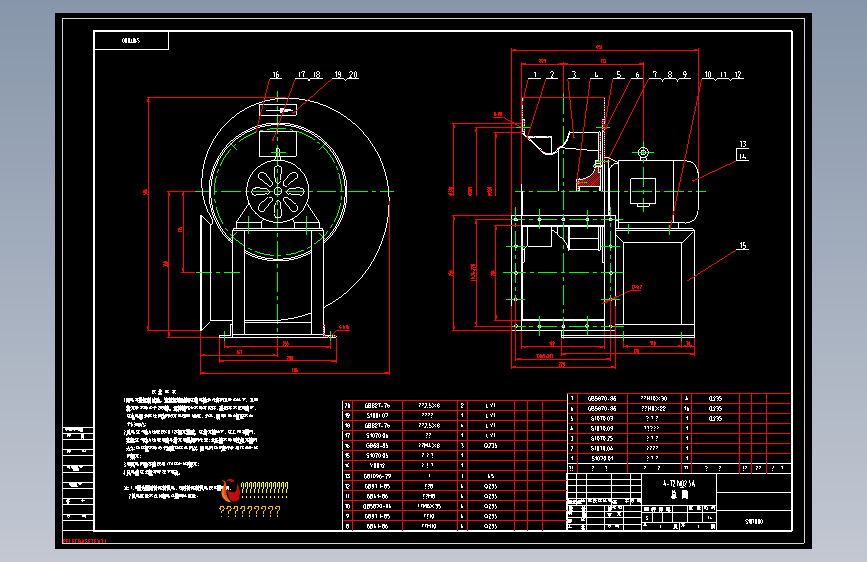Click GB5870-86 in parts list row 7
The width and height of the screenshot is (867, 562).
[602, 398]
